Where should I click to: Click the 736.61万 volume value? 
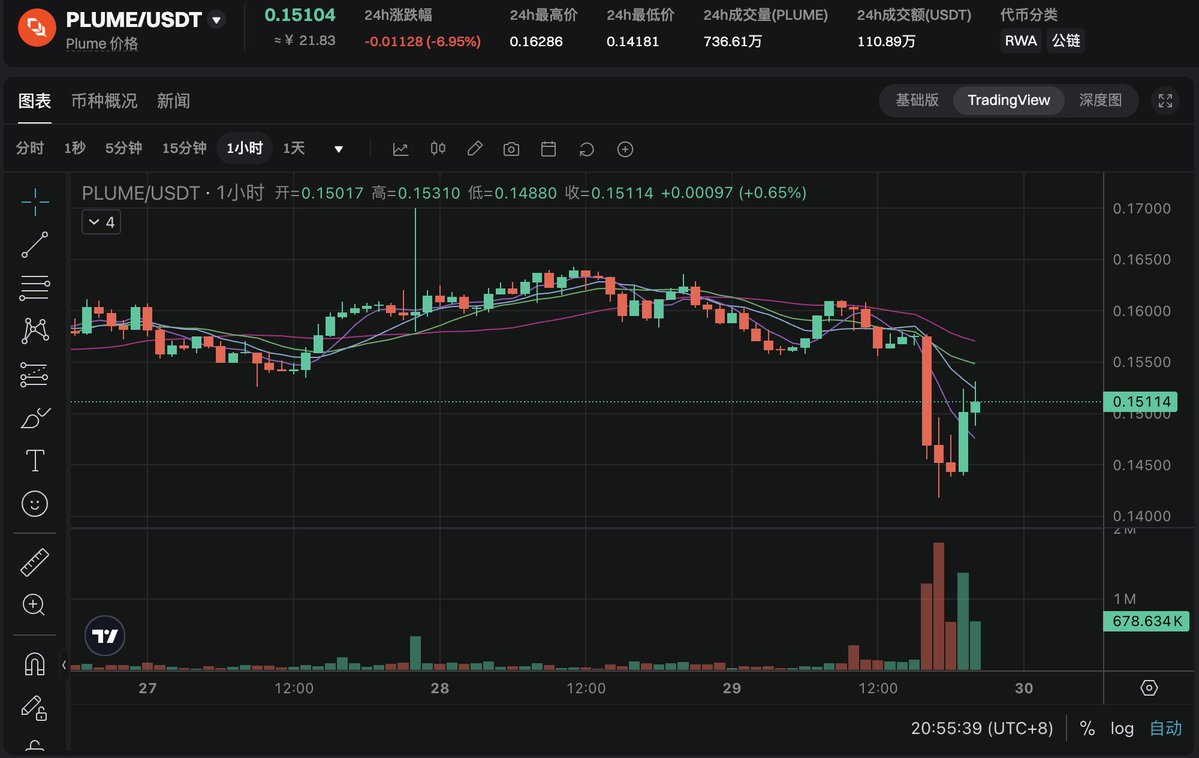click(x=733, y=41)
